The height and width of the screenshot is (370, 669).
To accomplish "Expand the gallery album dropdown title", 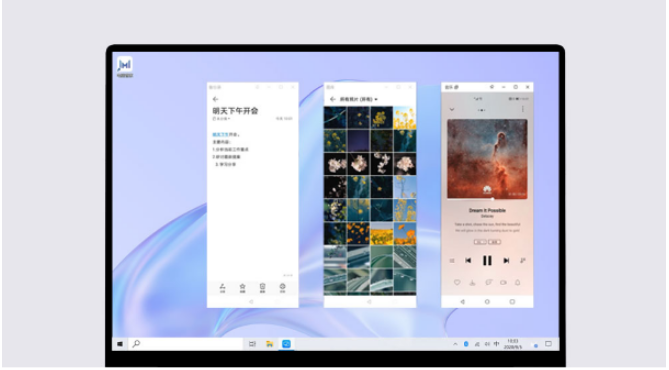I will (359, 99).
